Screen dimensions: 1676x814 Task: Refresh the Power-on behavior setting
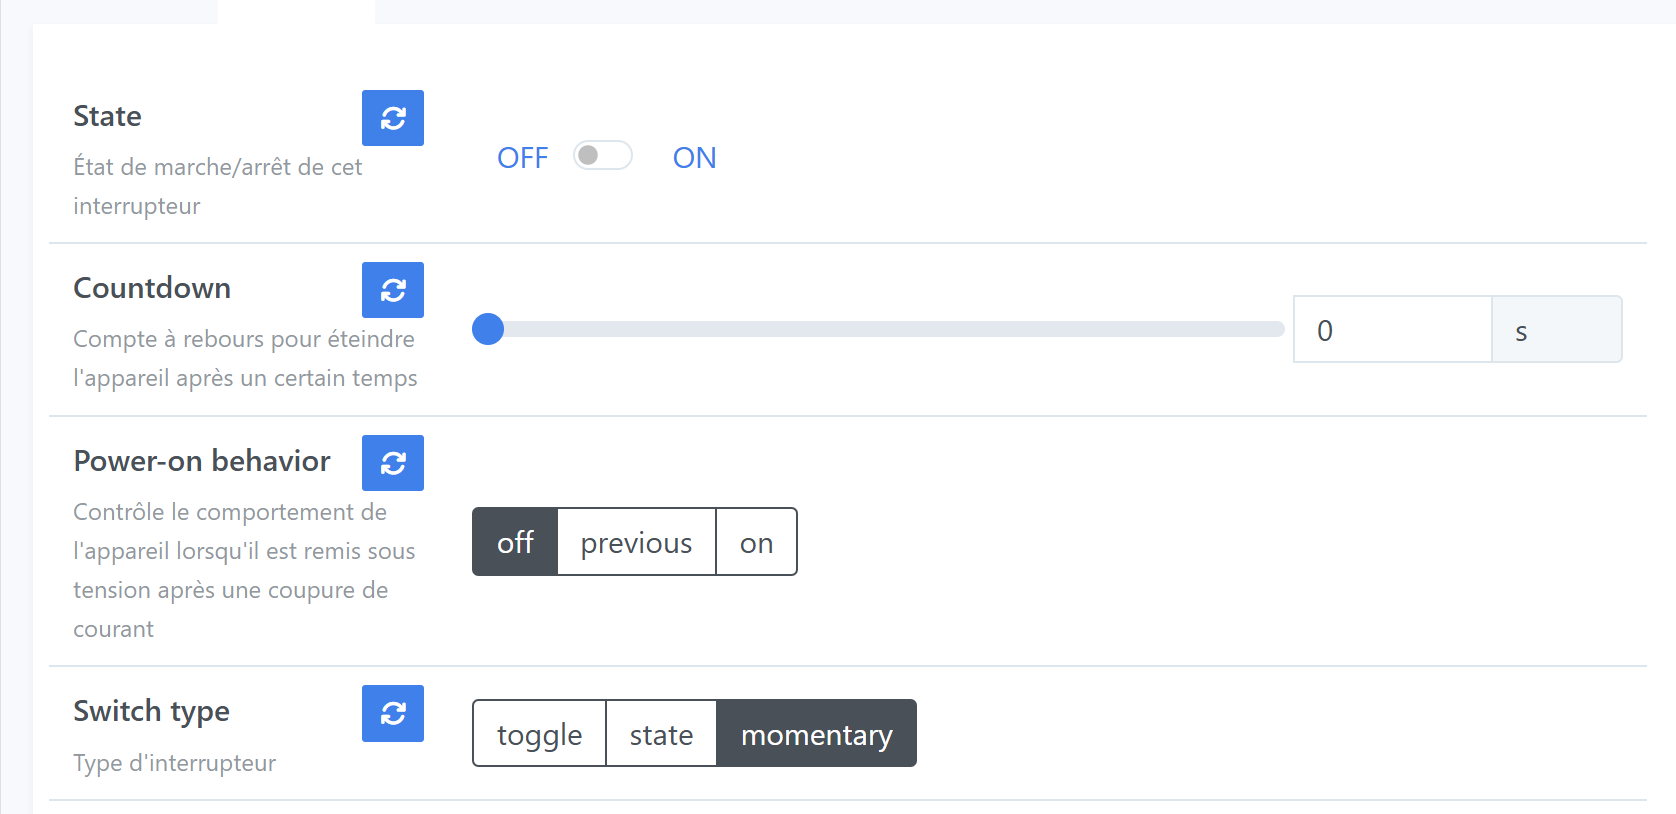click(x=393, y=463)
